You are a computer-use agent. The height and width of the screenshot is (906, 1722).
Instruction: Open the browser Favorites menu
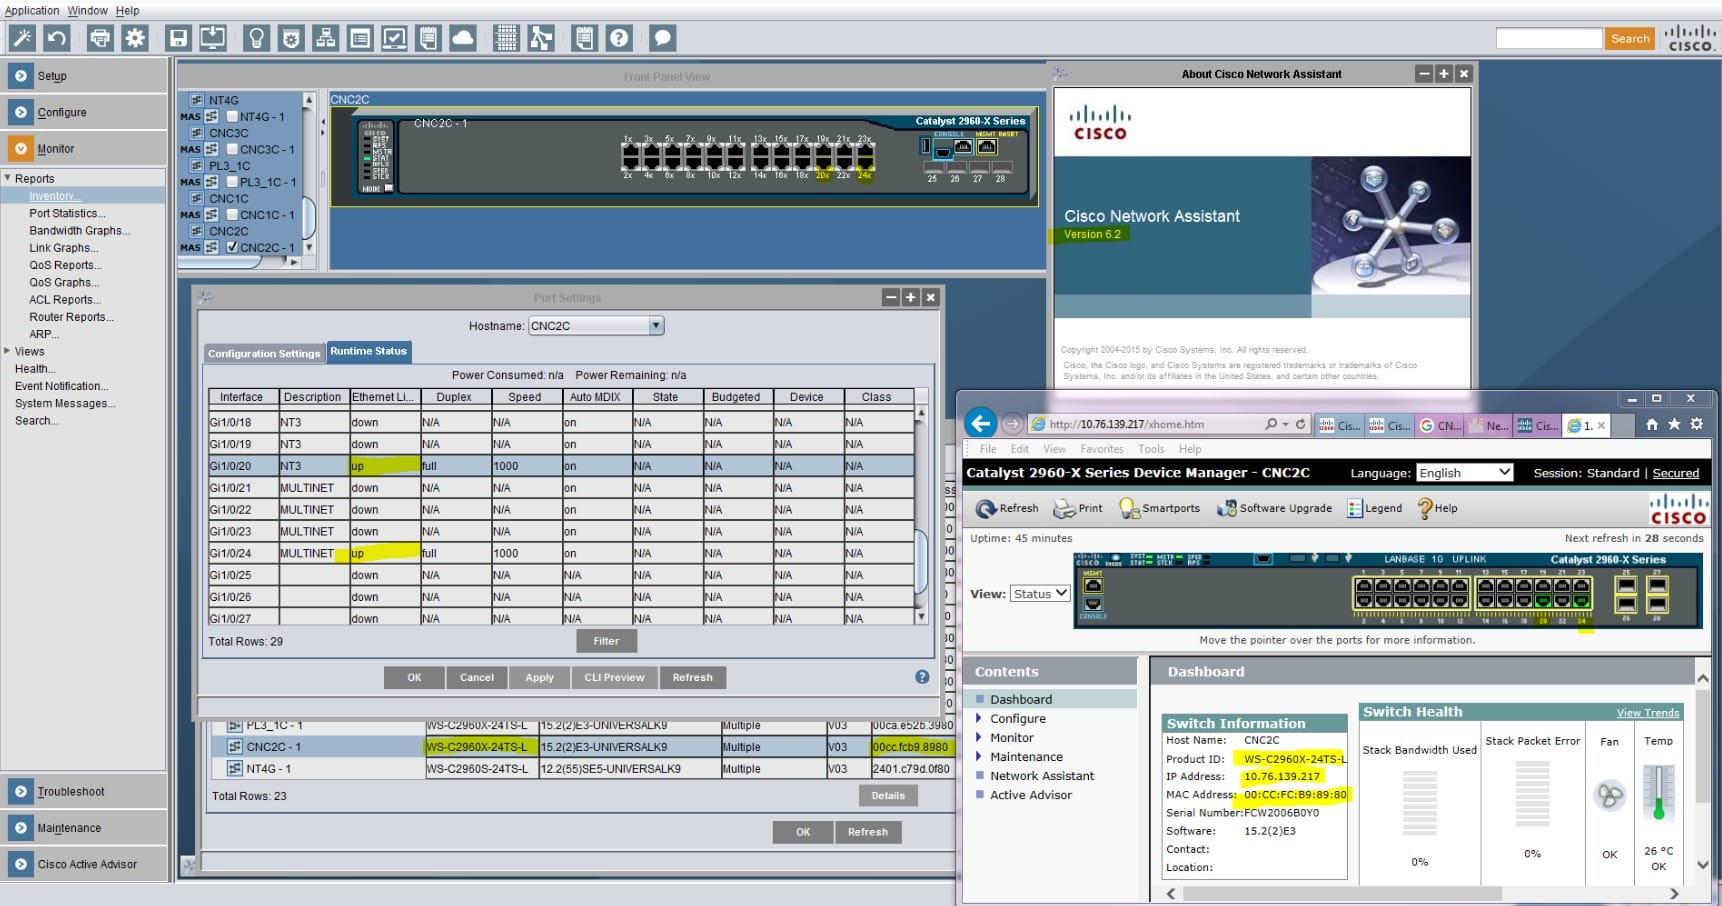(1101, 449)
